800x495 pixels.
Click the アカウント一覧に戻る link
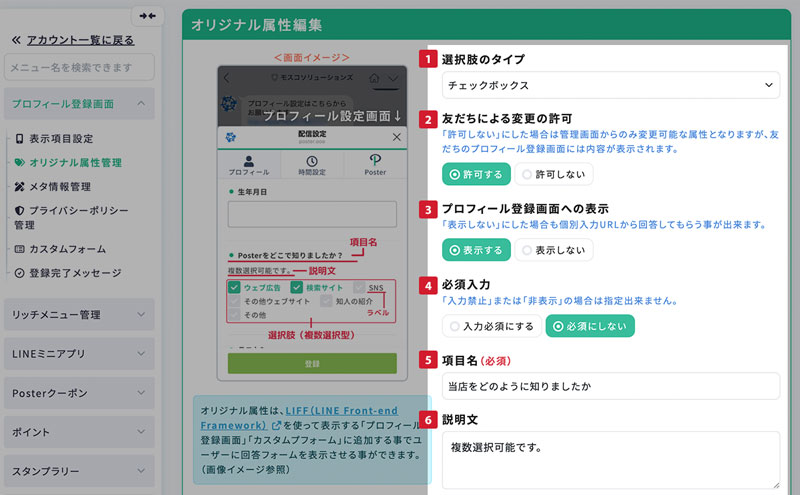[80, 40]
